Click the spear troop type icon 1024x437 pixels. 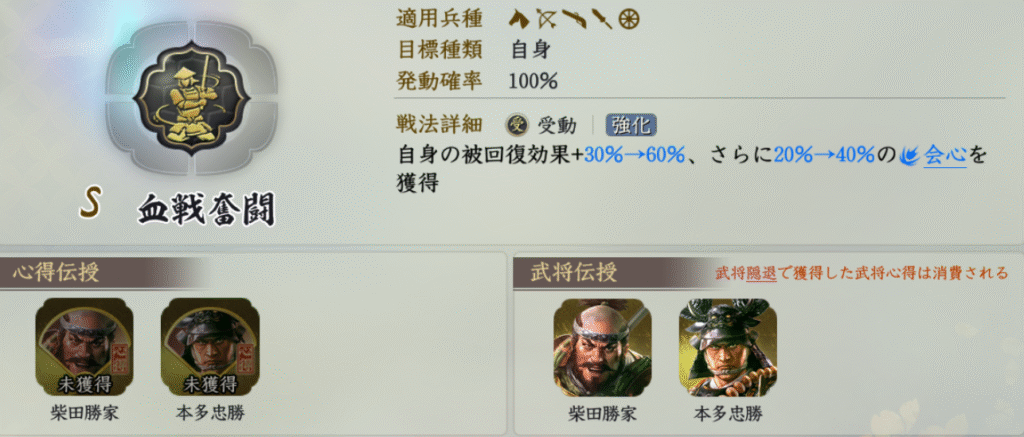[x=601, y=19]
